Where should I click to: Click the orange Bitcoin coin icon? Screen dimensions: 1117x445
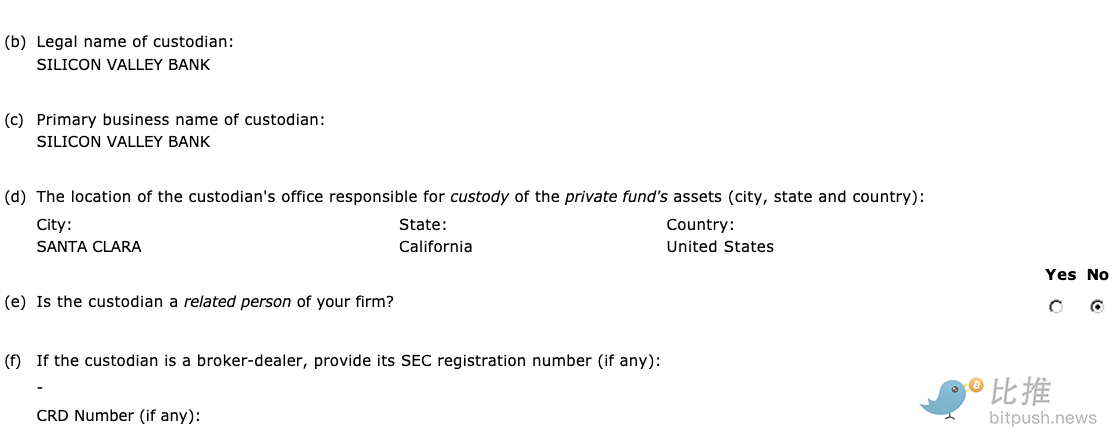[x=975, y=385]
